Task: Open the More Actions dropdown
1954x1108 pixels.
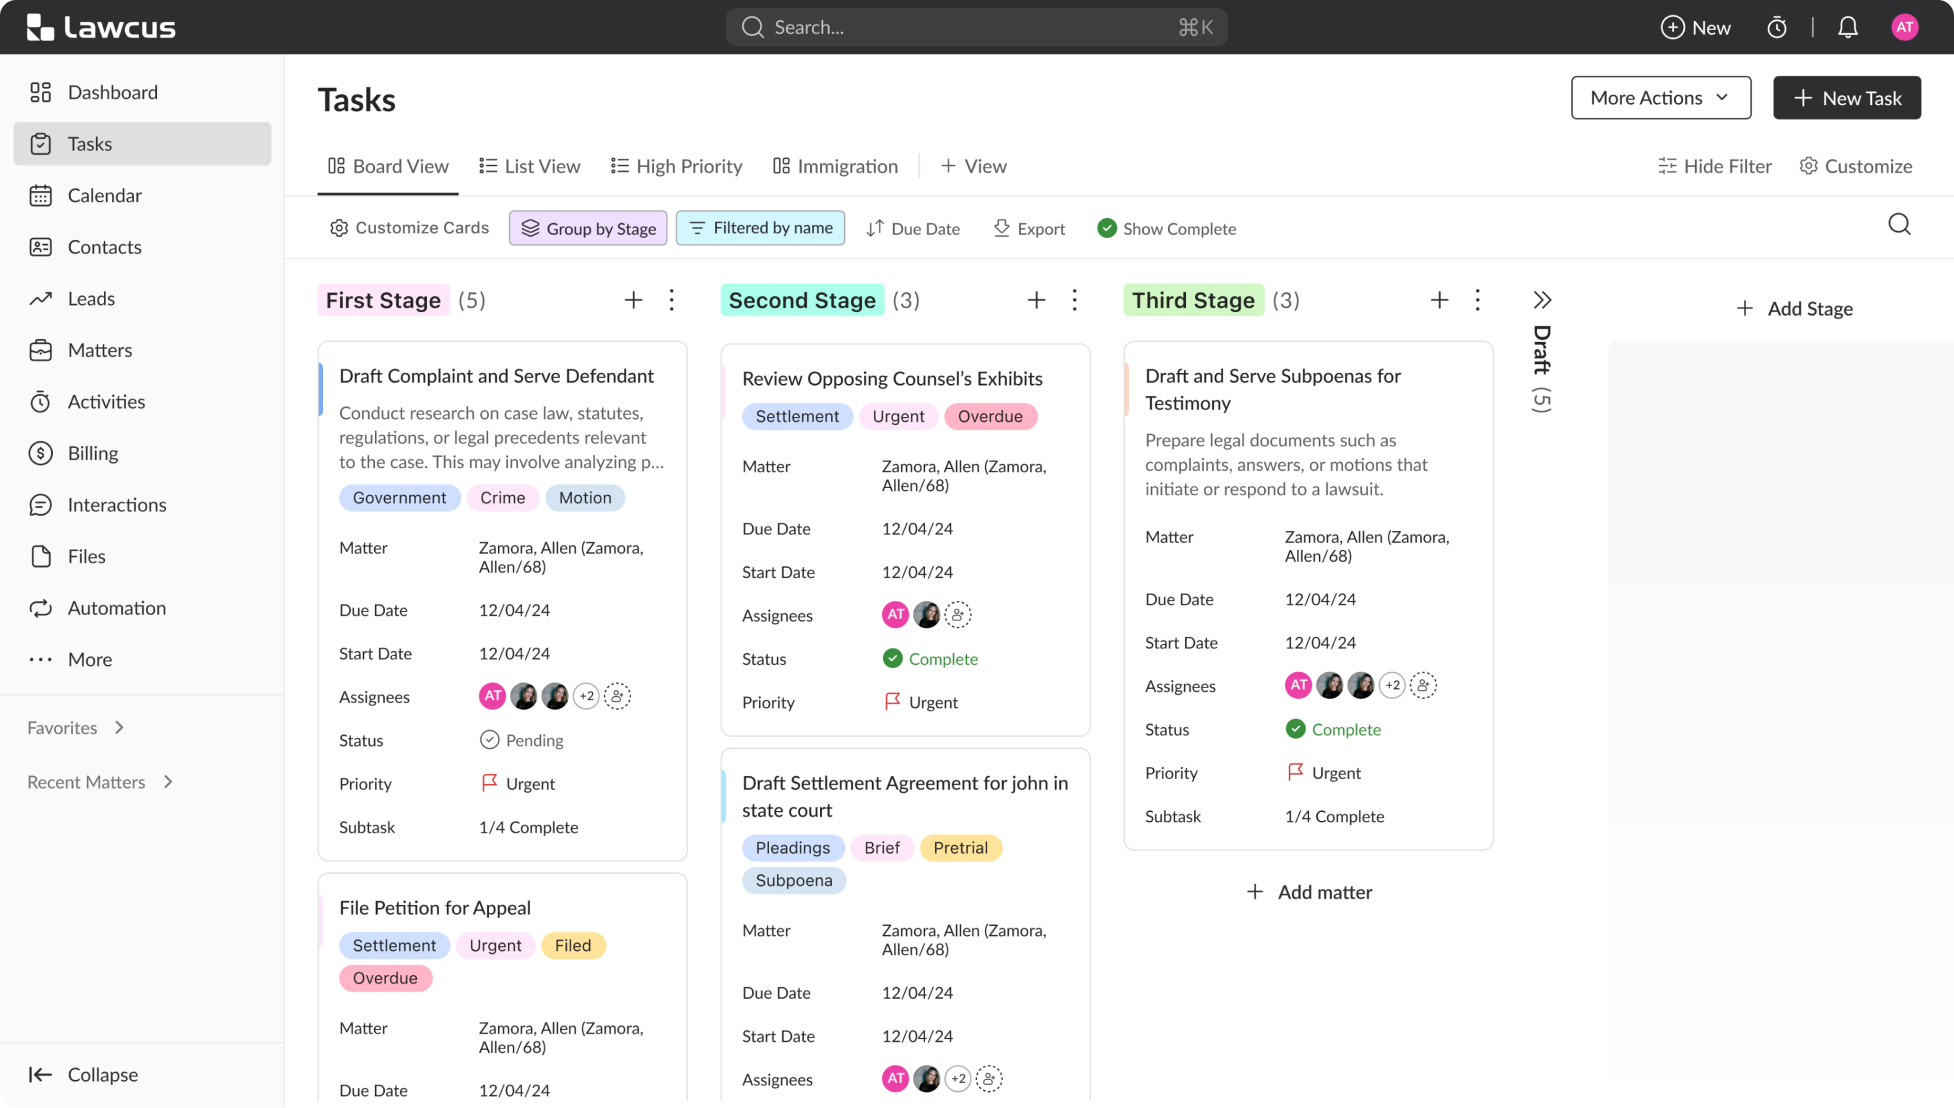Action: tap(1660, 98)
